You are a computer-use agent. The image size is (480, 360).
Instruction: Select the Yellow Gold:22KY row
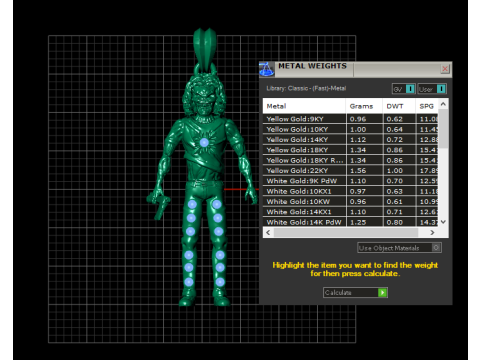tap(351, 171)
